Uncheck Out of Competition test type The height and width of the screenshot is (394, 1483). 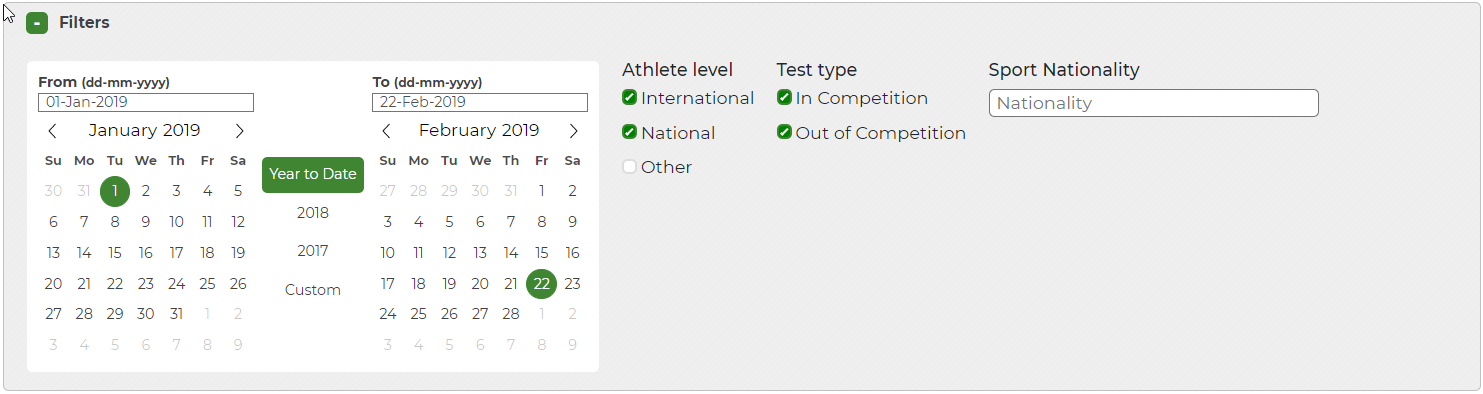pos(784,132)
